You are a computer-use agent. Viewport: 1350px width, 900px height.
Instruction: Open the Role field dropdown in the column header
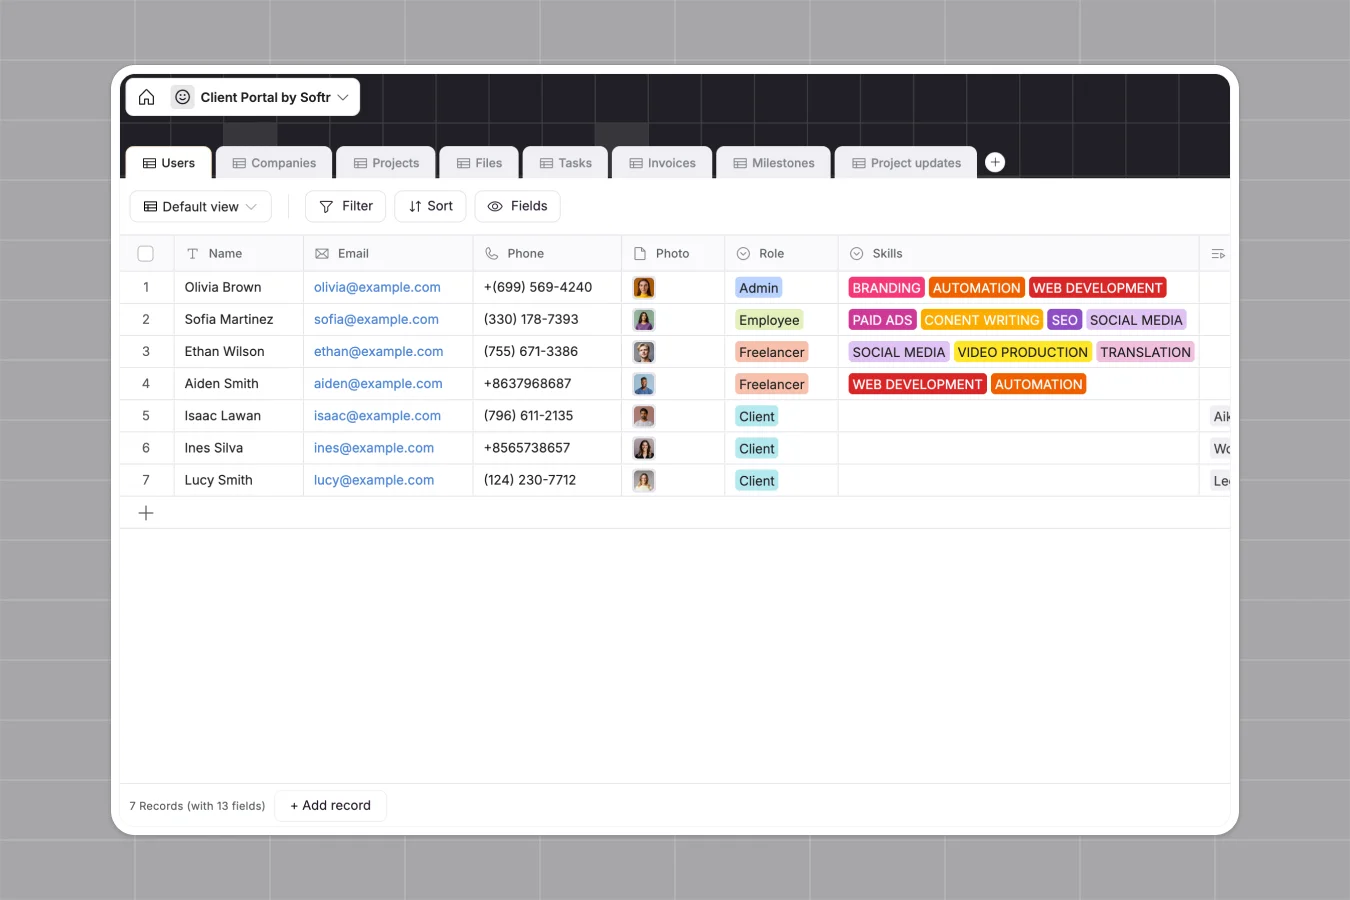click(x=743, y=253)
